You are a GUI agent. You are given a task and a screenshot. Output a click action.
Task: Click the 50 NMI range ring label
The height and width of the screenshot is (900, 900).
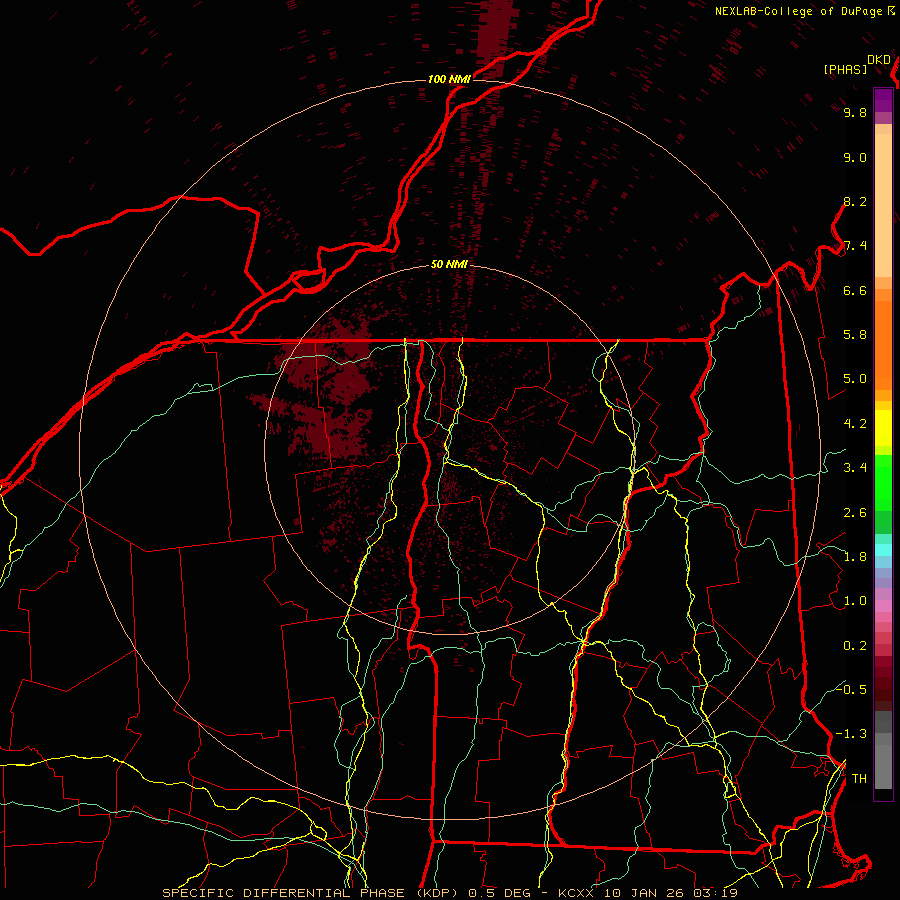pyautogui.click(x=449, y=265)
